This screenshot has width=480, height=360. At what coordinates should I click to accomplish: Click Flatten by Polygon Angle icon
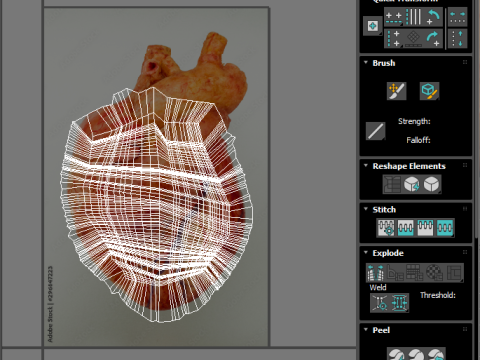coord(395,273)
